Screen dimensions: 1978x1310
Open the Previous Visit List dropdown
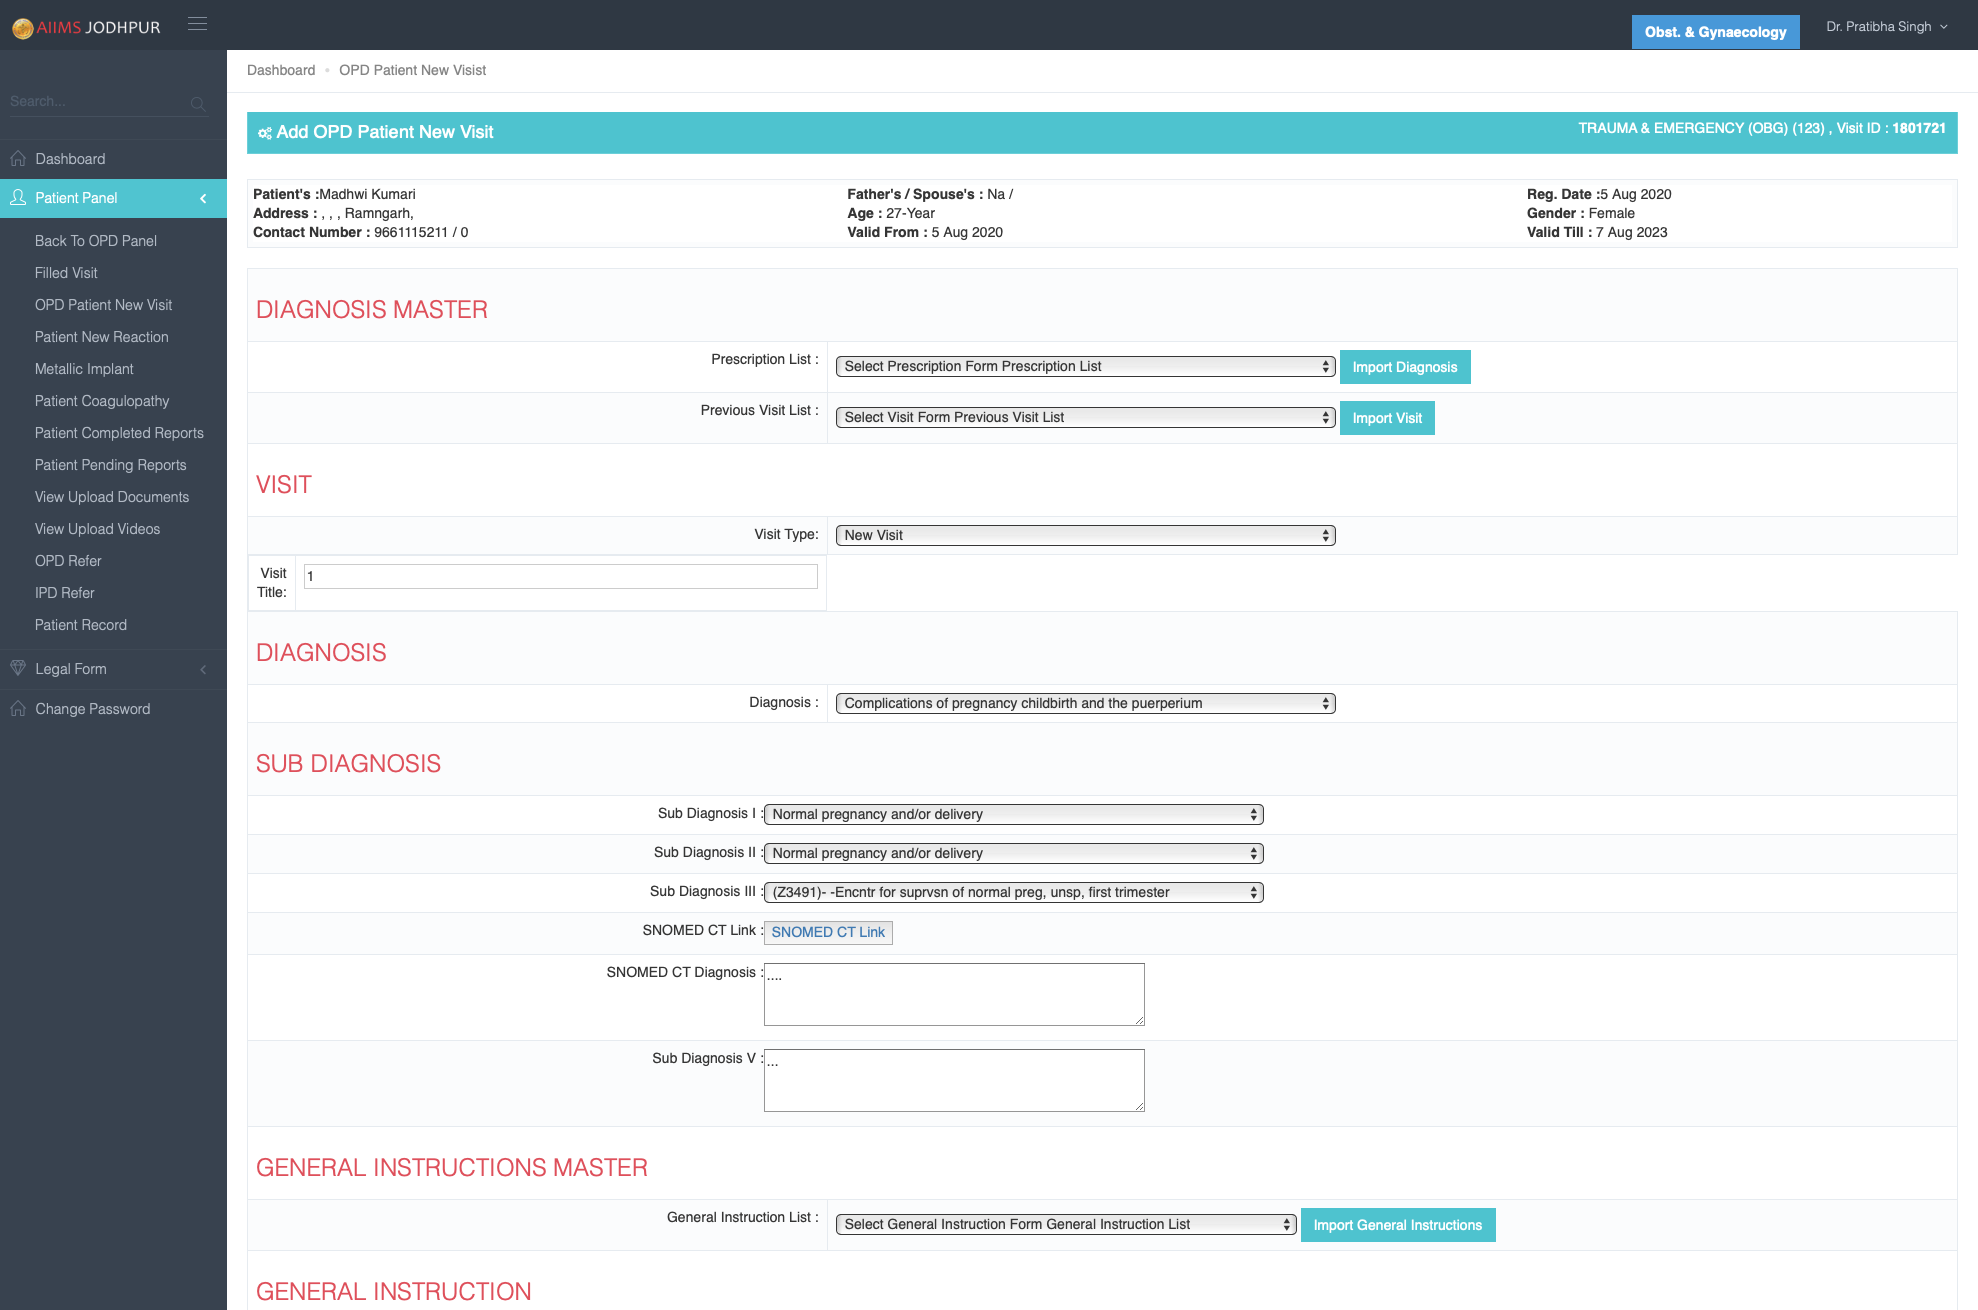[x=1085, y=418]
